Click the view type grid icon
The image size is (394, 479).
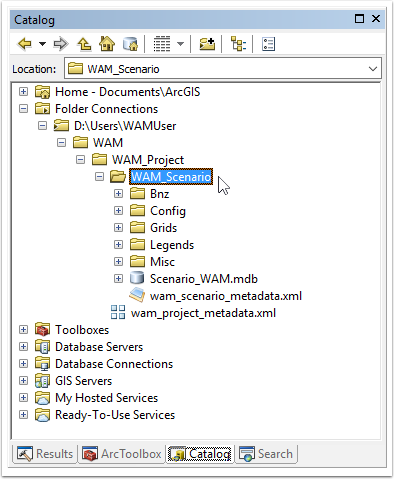[x=162, y=44]
